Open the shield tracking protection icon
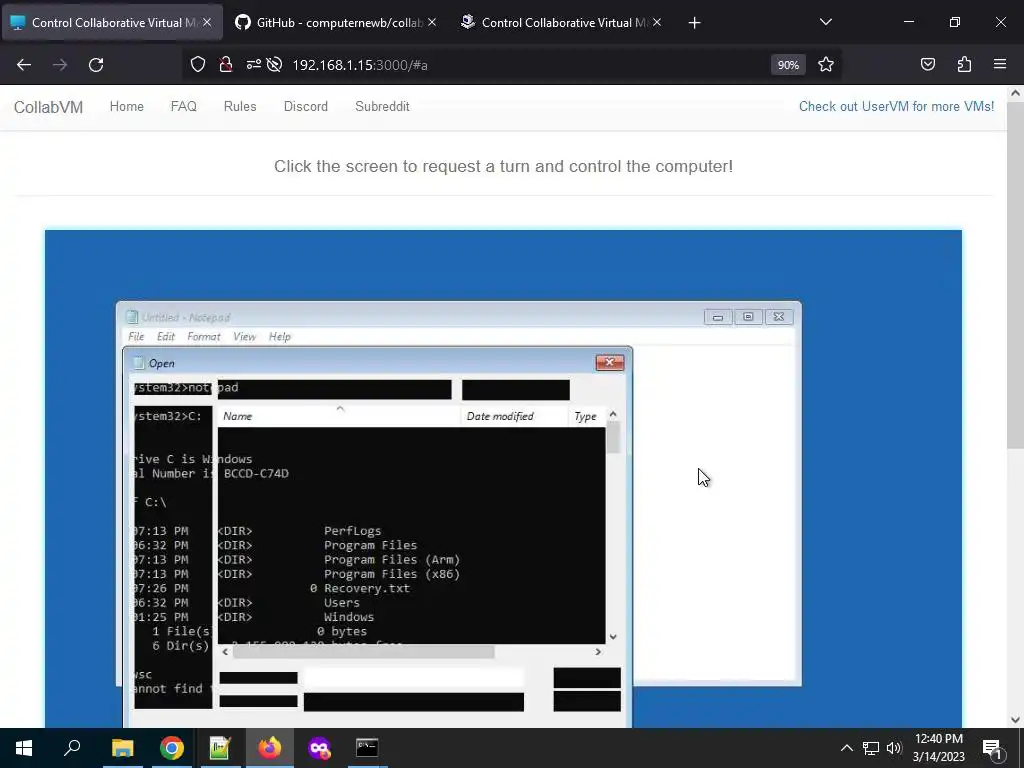 (x=198, y=64)
